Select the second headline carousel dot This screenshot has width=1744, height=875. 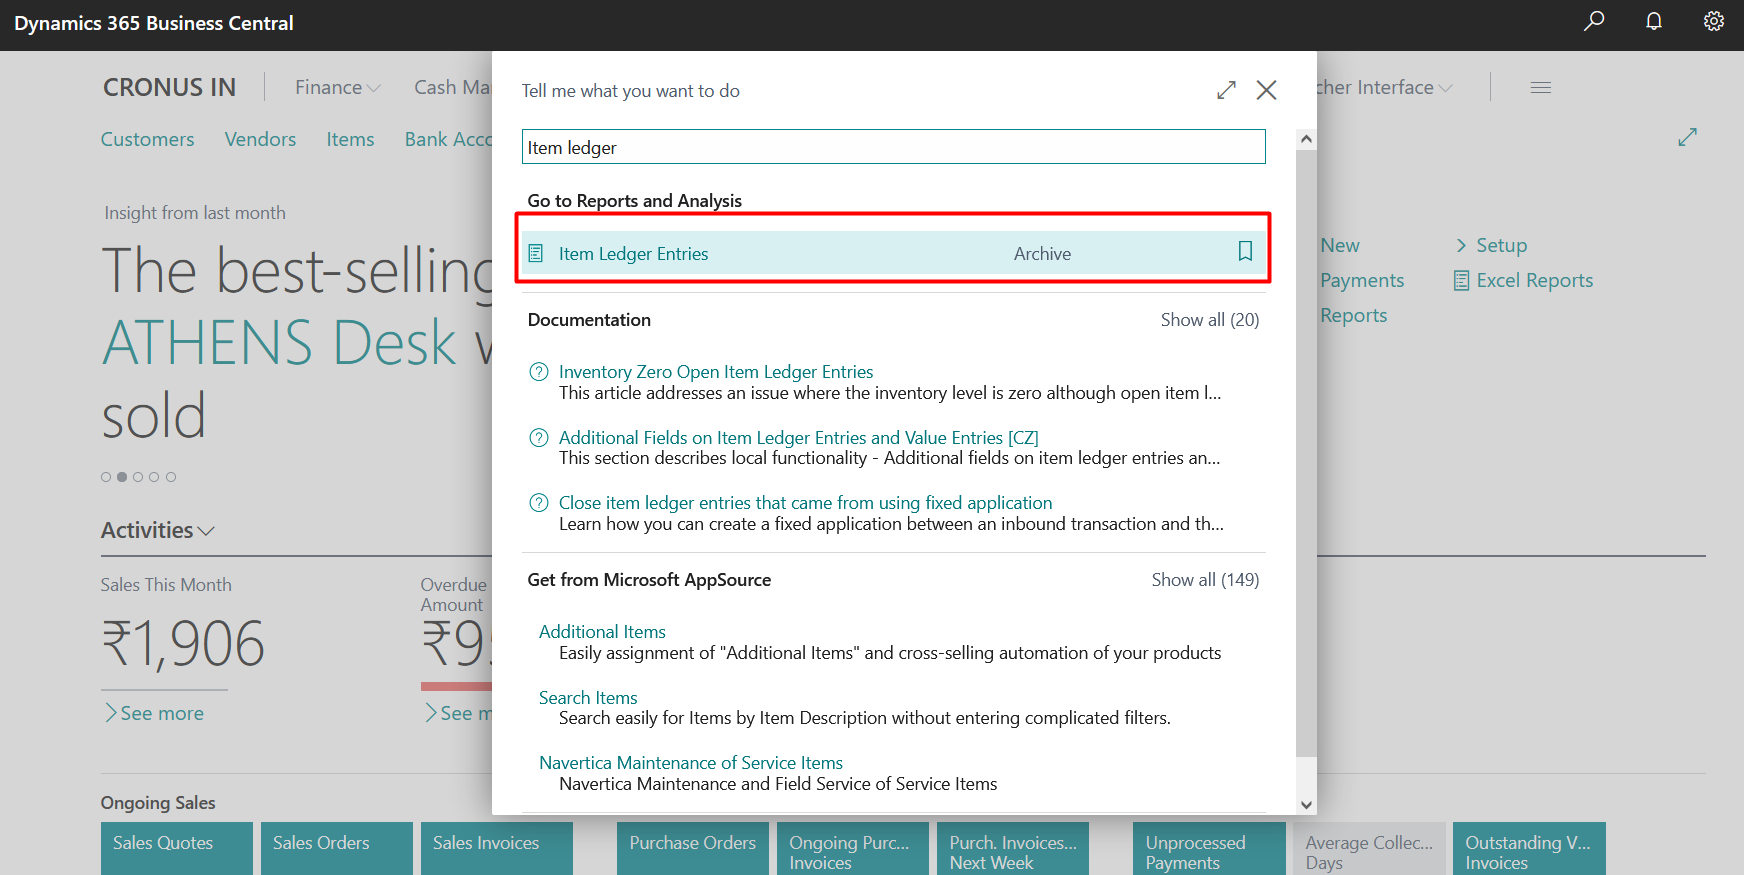pyautogui.click(x=122, y=477)
